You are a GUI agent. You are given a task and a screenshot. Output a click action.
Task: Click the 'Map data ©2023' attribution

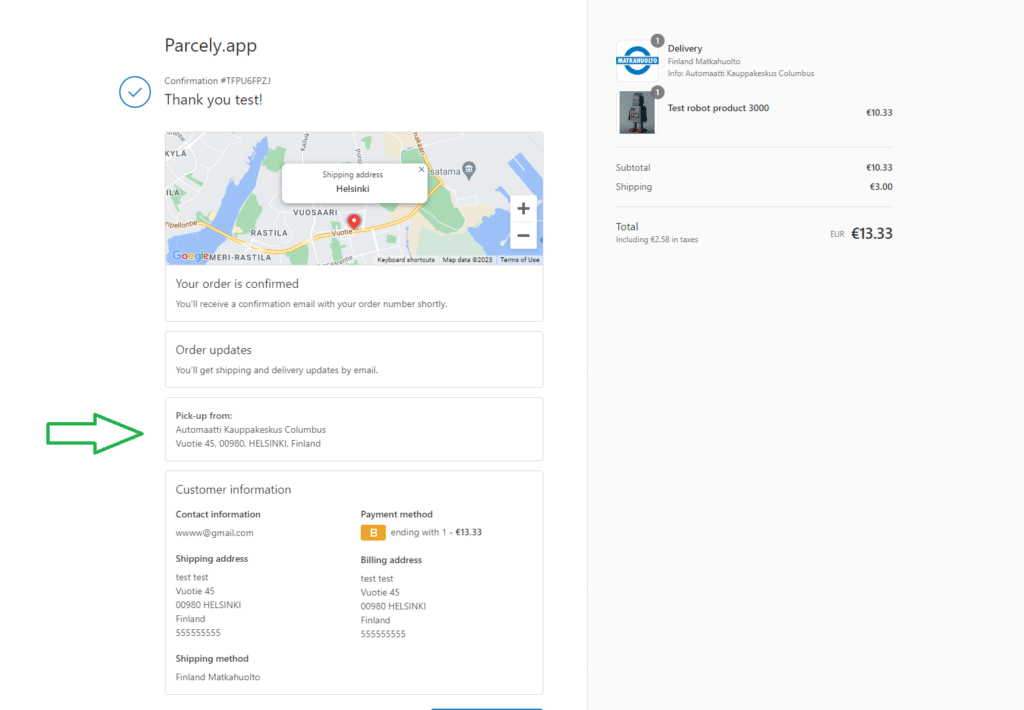coord(467,259)
